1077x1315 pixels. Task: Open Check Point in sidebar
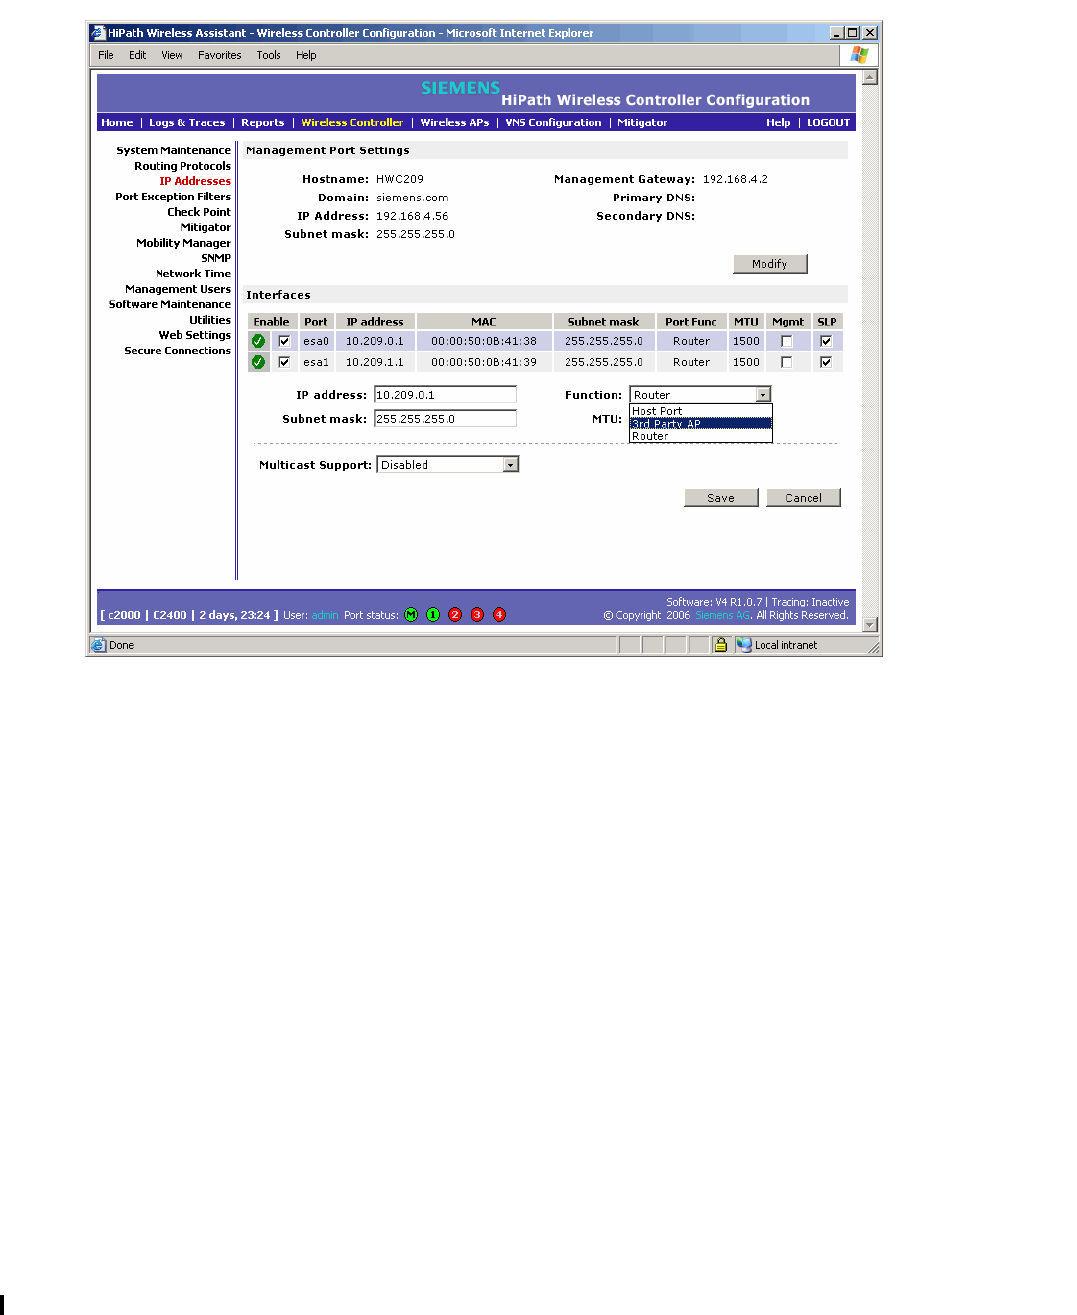point(199,212)
